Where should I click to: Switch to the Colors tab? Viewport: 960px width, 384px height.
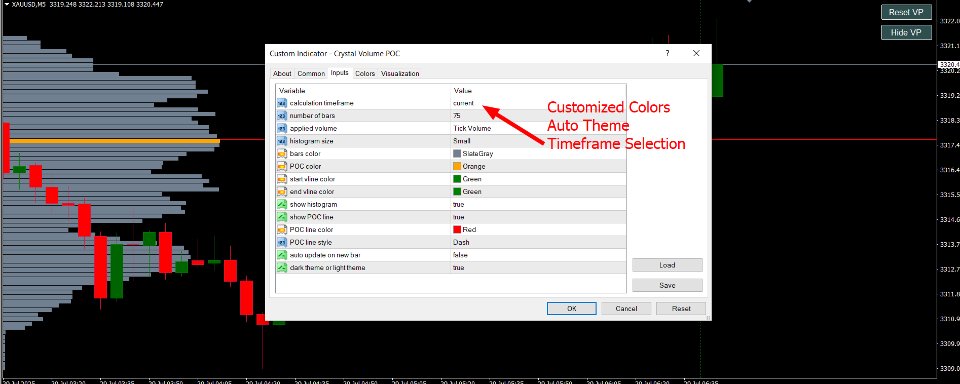(x=365, y=73)
